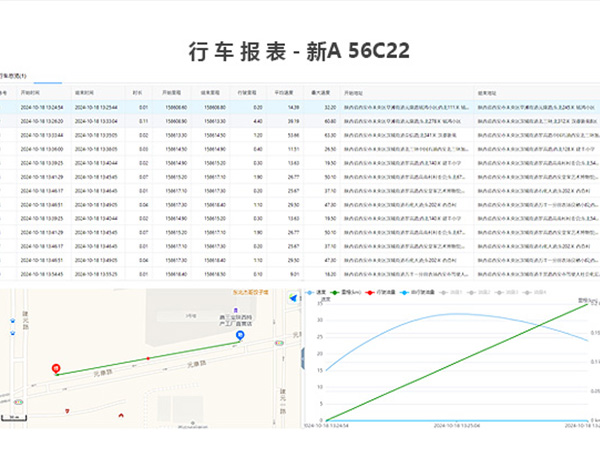Click the 平均速度 column header
600x452 pixels.
pos(284,93)
